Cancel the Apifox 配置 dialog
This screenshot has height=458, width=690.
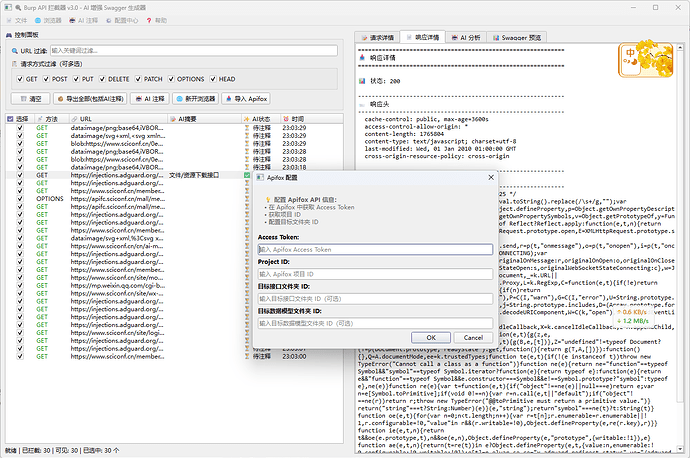473,338
